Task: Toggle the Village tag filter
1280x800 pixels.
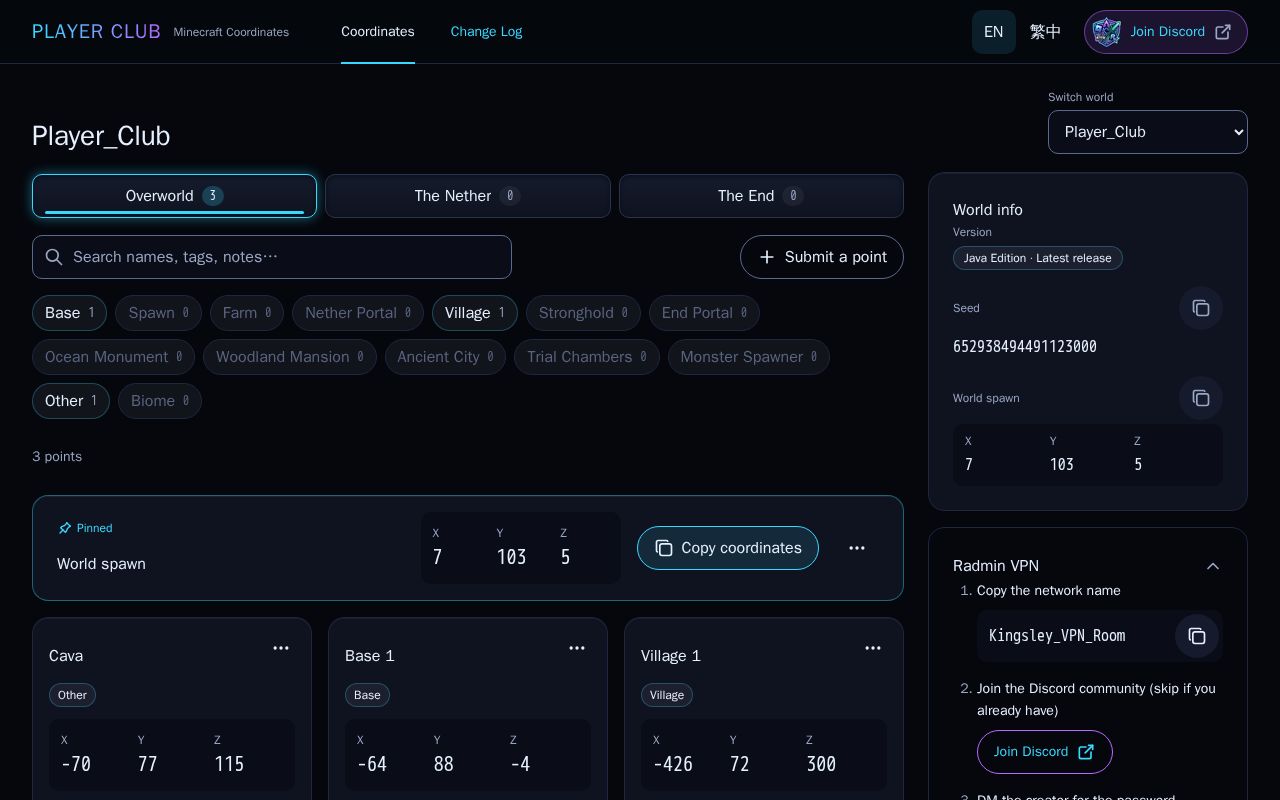Action: tap(475, 313)
